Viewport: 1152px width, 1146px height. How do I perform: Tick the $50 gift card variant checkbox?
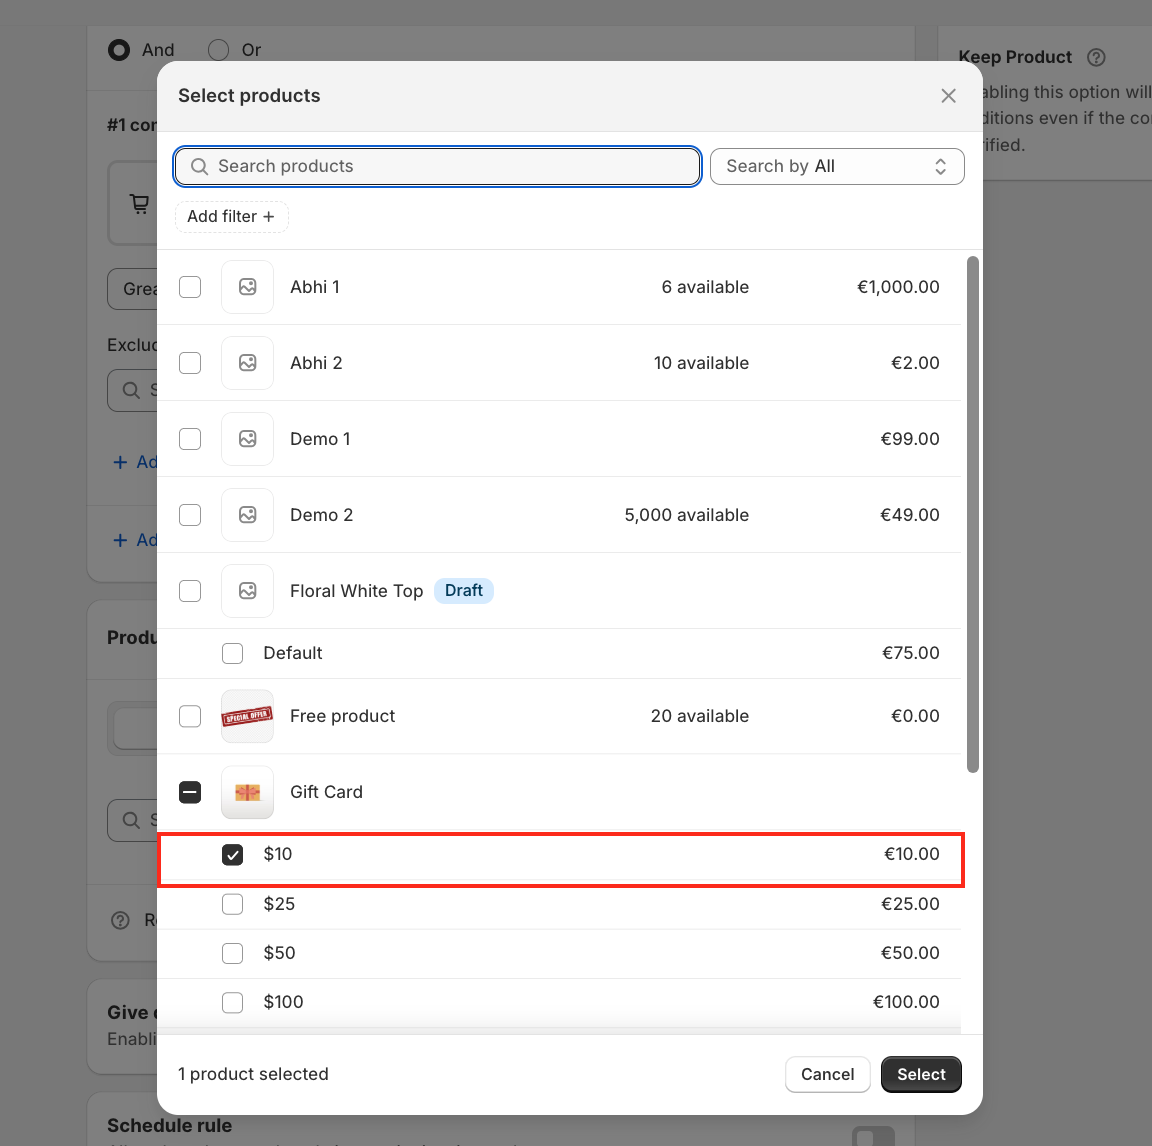233,953
